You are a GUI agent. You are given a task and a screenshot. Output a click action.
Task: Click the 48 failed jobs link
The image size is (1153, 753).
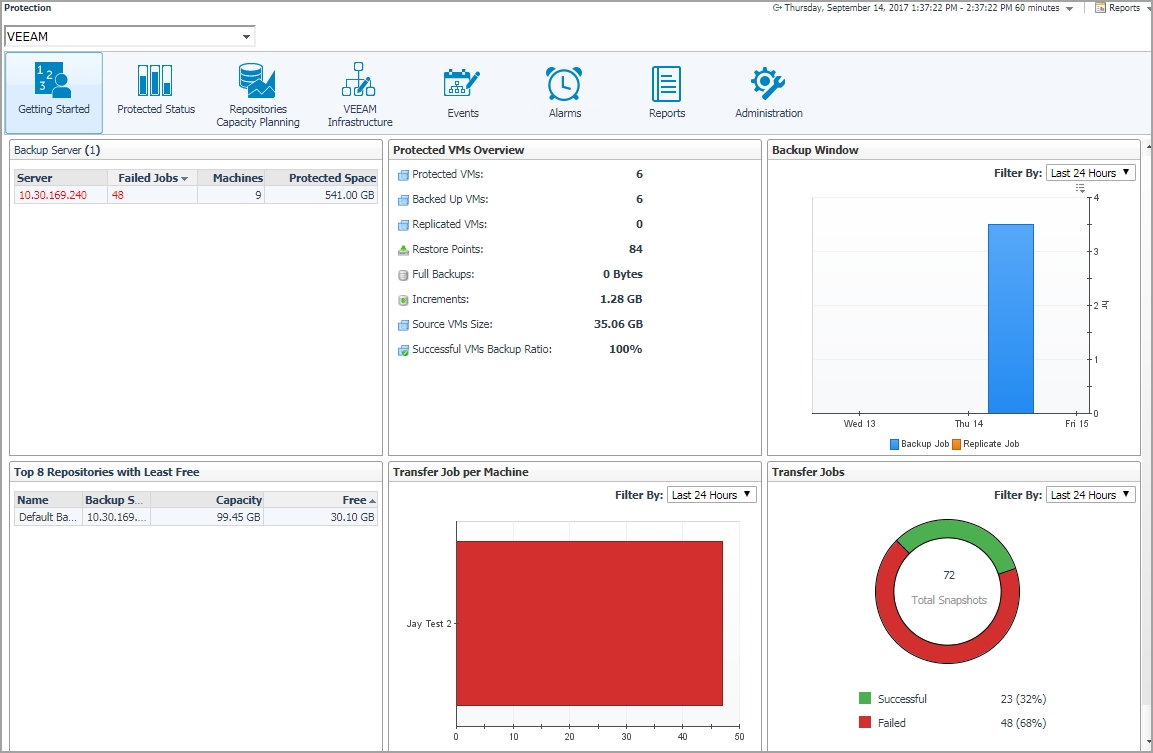(x=118, y=195)
